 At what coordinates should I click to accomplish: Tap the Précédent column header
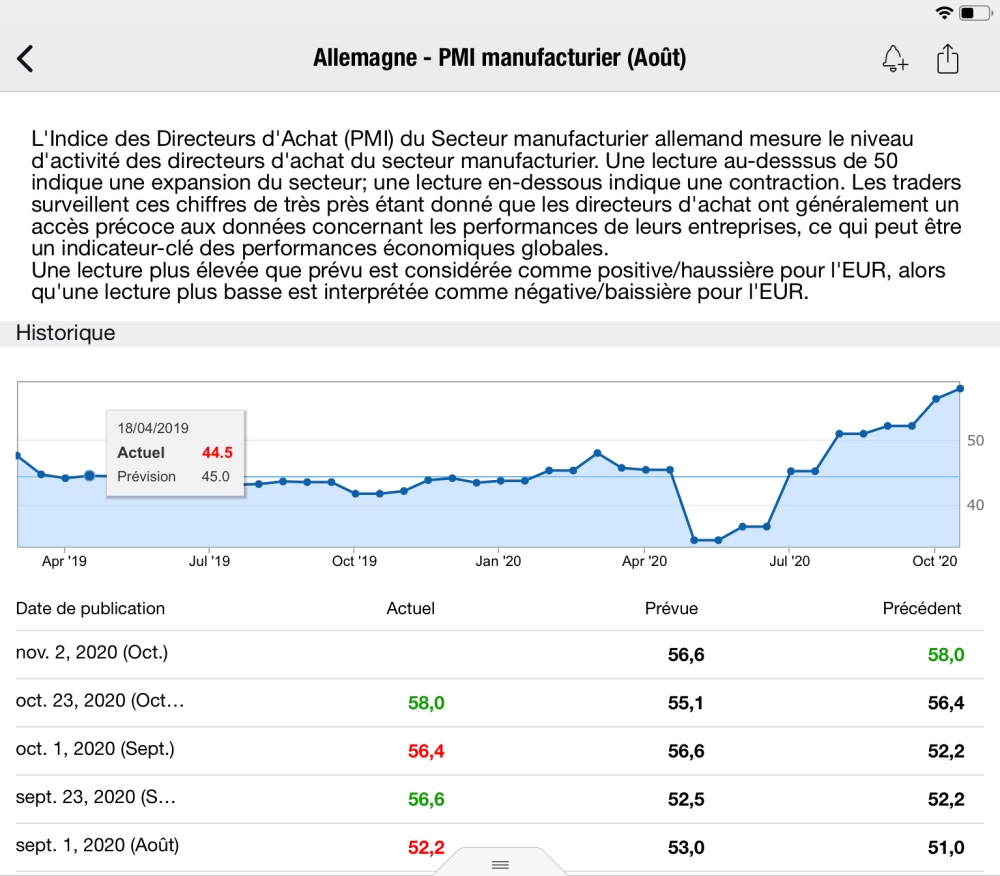921,608
